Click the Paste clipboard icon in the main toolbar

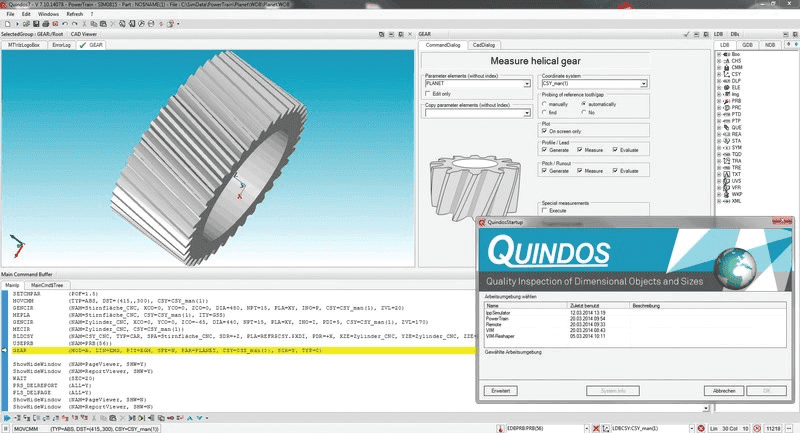(103, 23)
